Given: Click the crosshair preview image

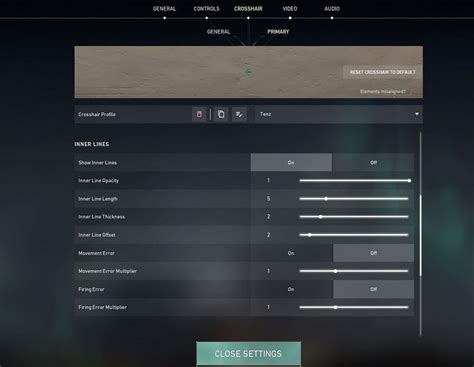Looking at the screenshot, I should [249, 72].
